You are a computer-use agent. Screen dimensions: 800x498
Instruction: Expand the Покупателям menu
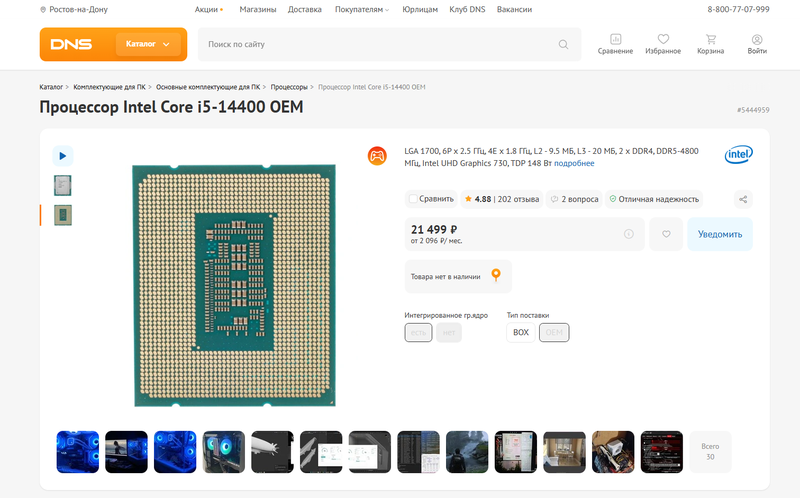pyautogui.click(x=362, y=9)
